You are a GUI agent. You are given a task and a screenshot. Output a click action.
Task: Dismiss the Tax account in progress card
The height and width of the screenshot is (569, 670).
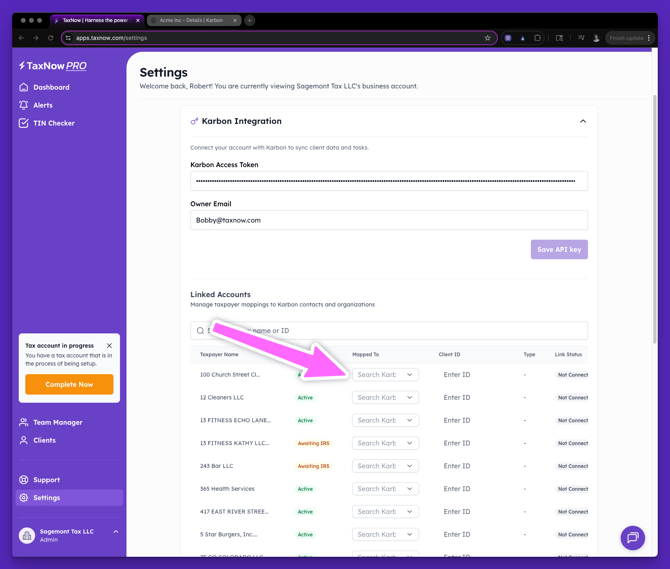tap(109, 346)
